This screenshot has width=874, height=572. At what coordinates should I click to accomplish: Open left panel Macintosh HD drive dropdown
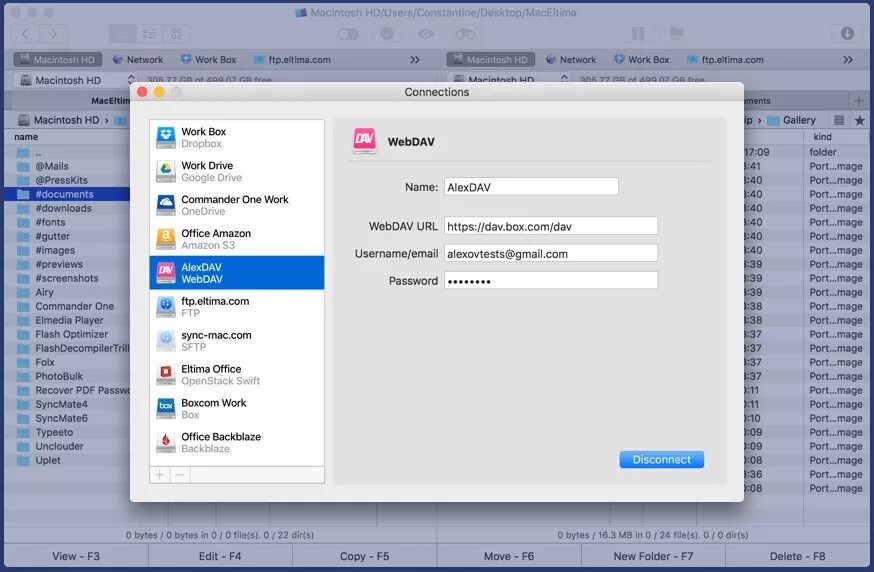75,80
